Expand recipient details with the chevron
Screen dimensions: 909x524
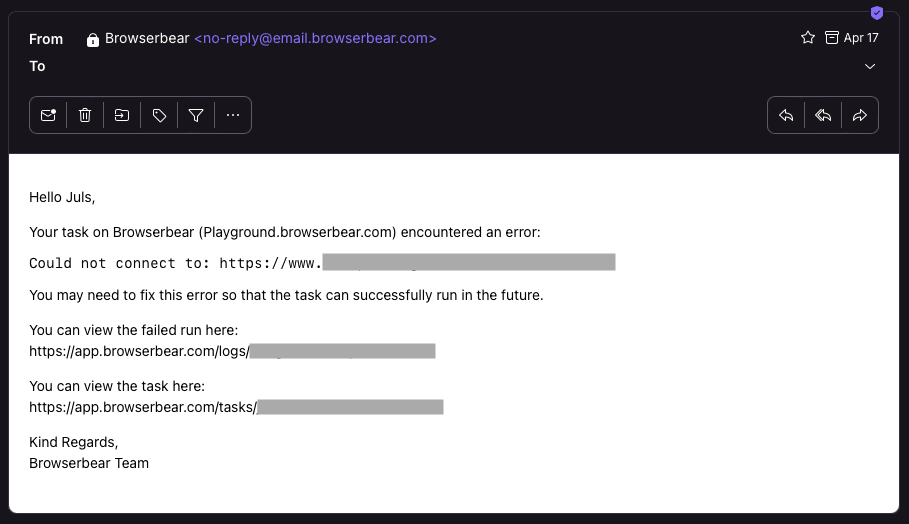[x=870, y=67]
